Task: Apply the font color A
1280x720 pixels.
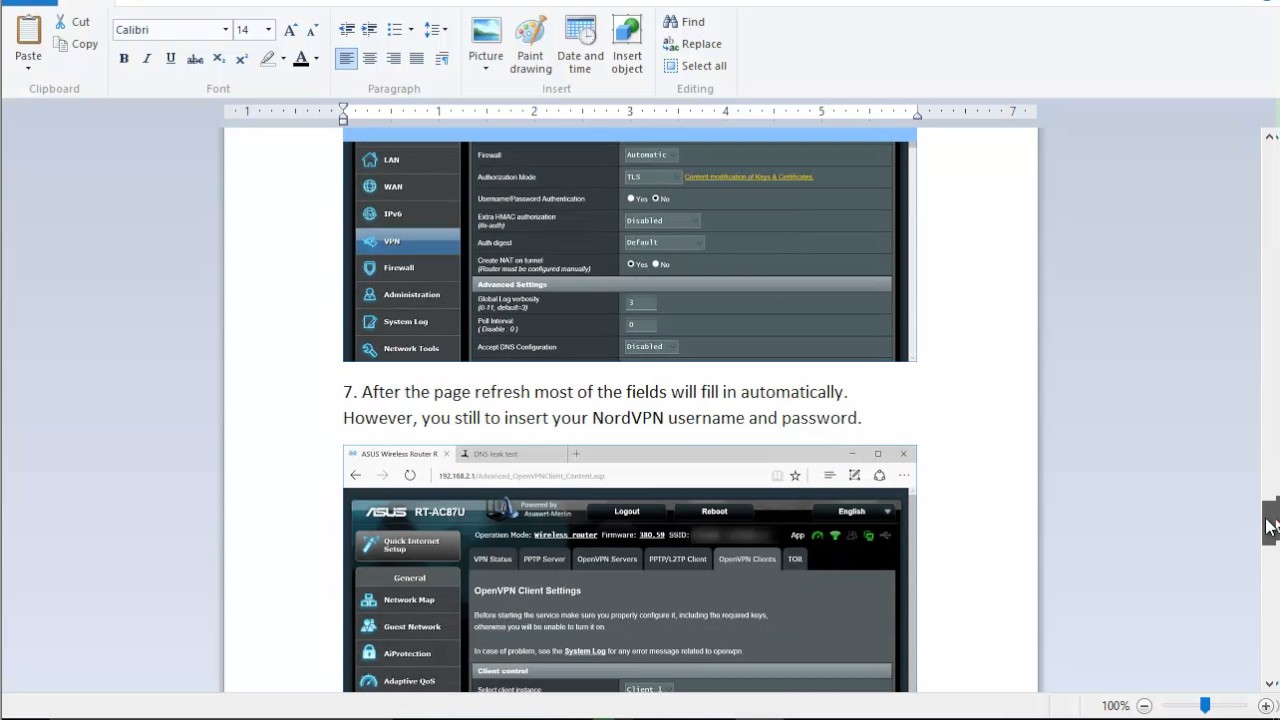Action: click(301, 59)
